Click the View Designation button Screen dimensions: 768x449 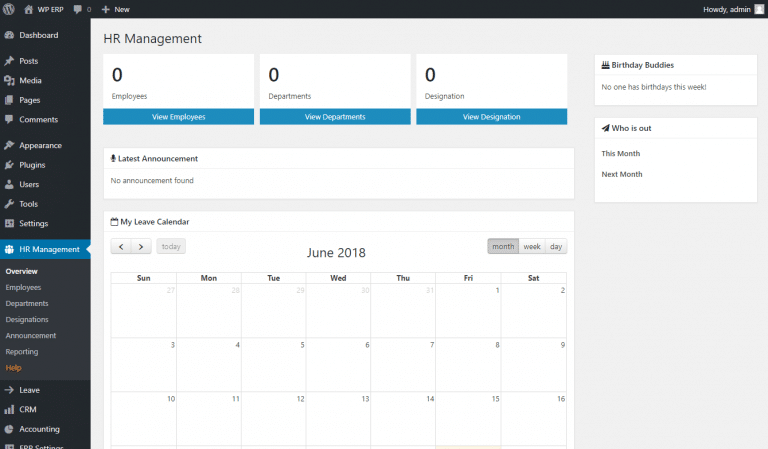pyautogui.click(x=491, y=117)
